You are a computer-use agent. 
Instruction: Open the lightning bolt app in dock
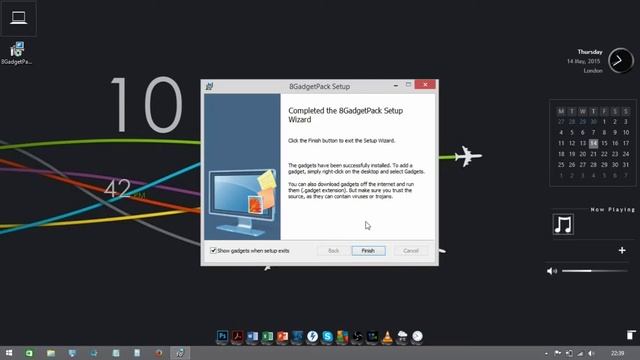pos(312,336)
